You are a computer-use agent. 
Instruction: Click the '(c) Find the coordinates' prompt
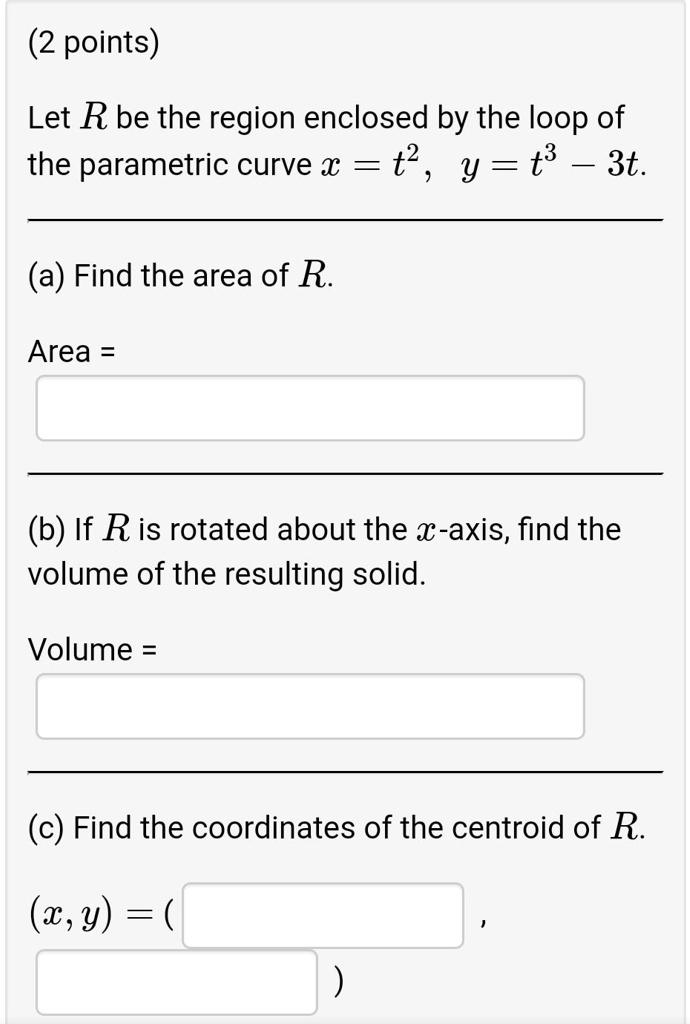tap(334, 826)
